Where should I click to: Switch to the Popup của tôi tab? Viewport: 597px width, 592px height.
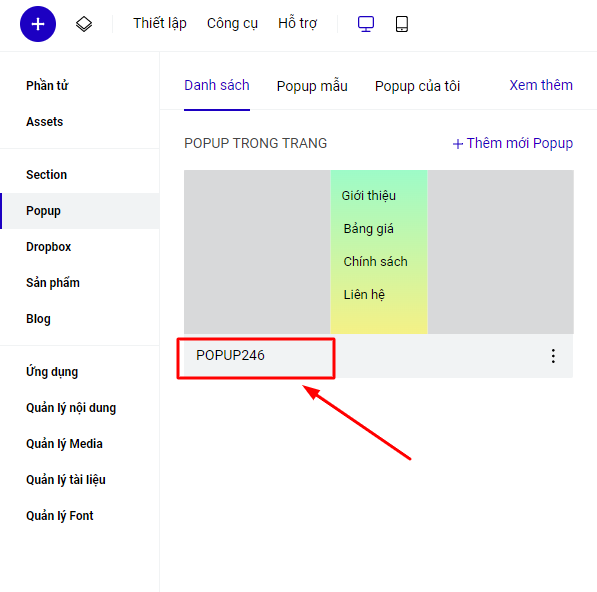click(x=417, y=86)
